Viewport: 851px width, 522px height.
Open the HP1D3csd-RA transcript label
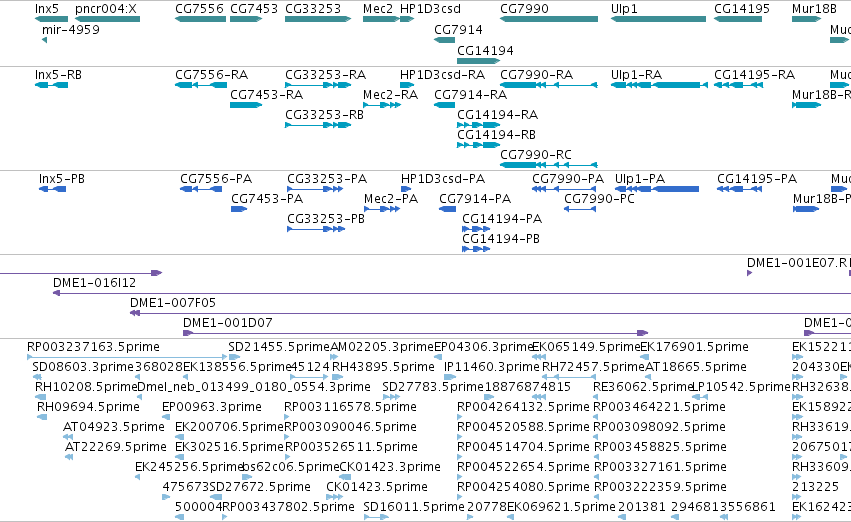[442, 74]
